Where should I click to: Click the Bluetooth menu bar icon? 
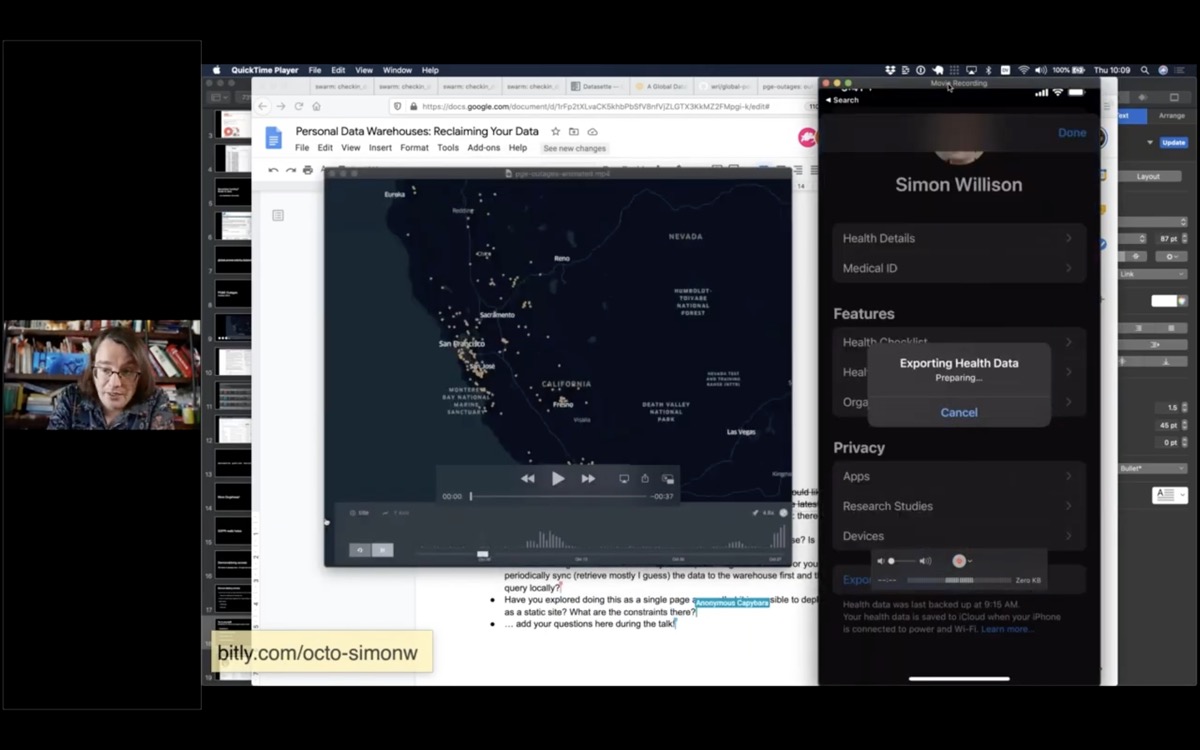click(988, 70)
